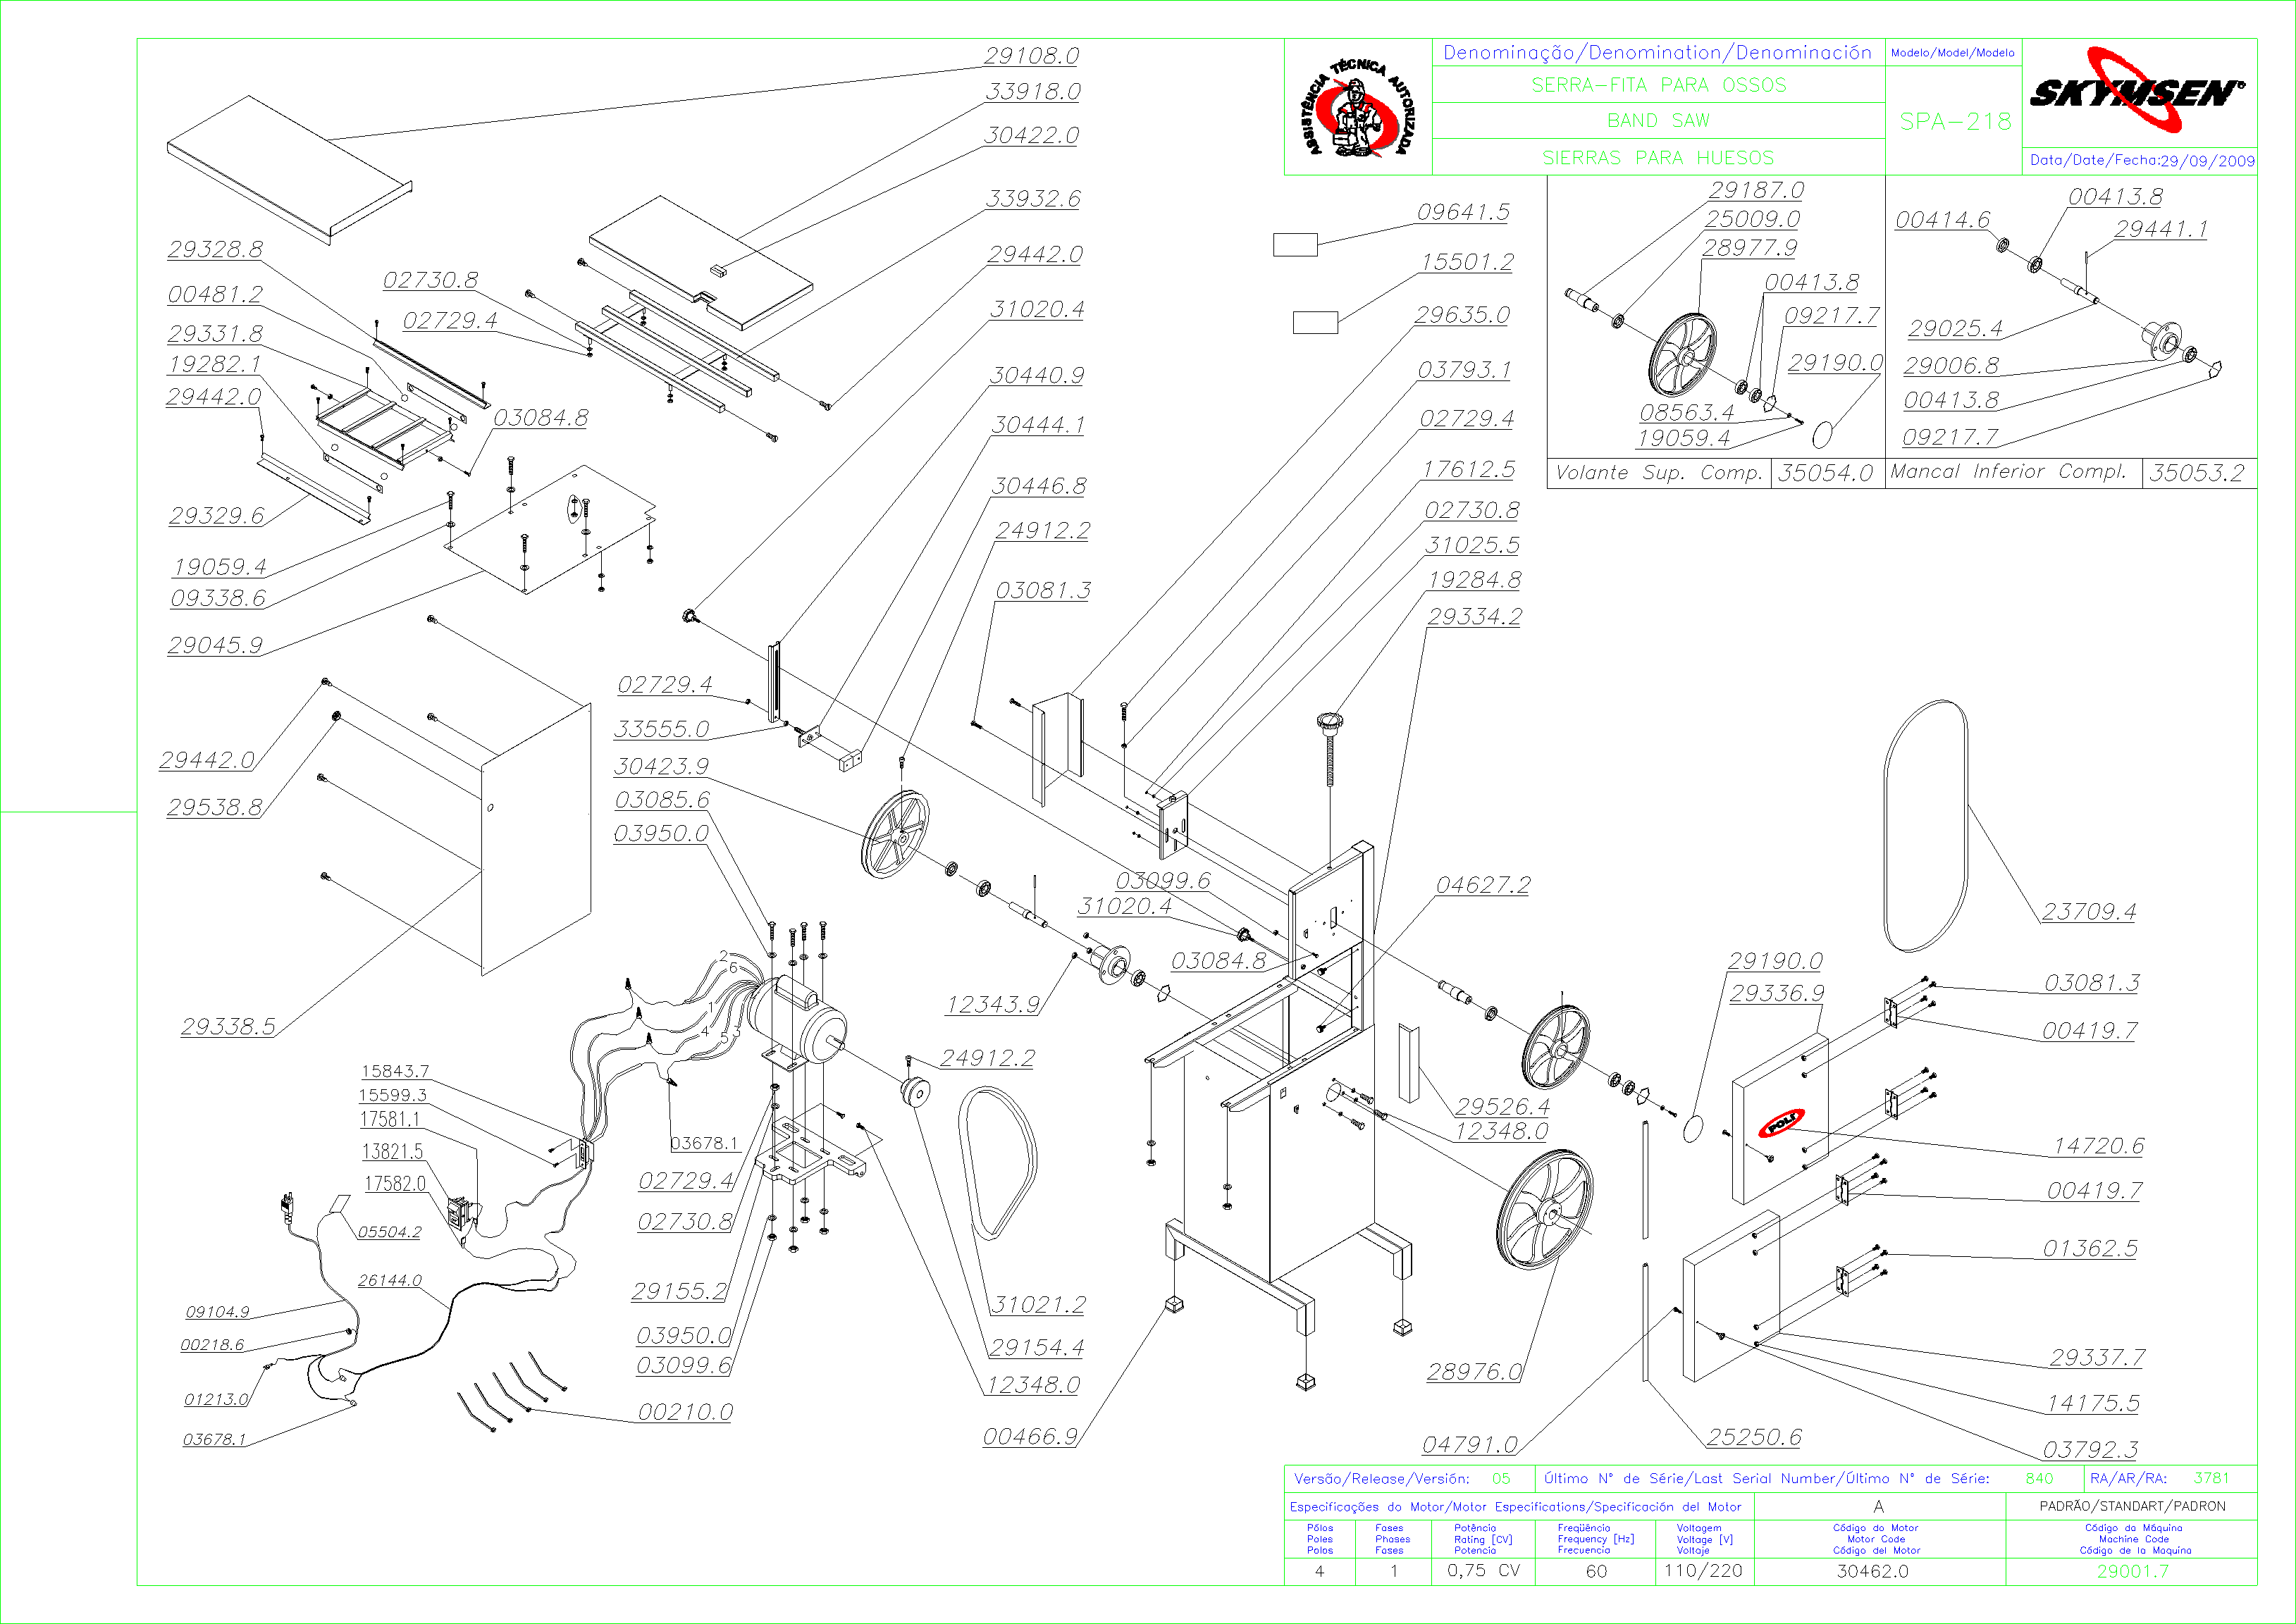
Task: Click machine code 29001.7
Action: [2132, 1571]
